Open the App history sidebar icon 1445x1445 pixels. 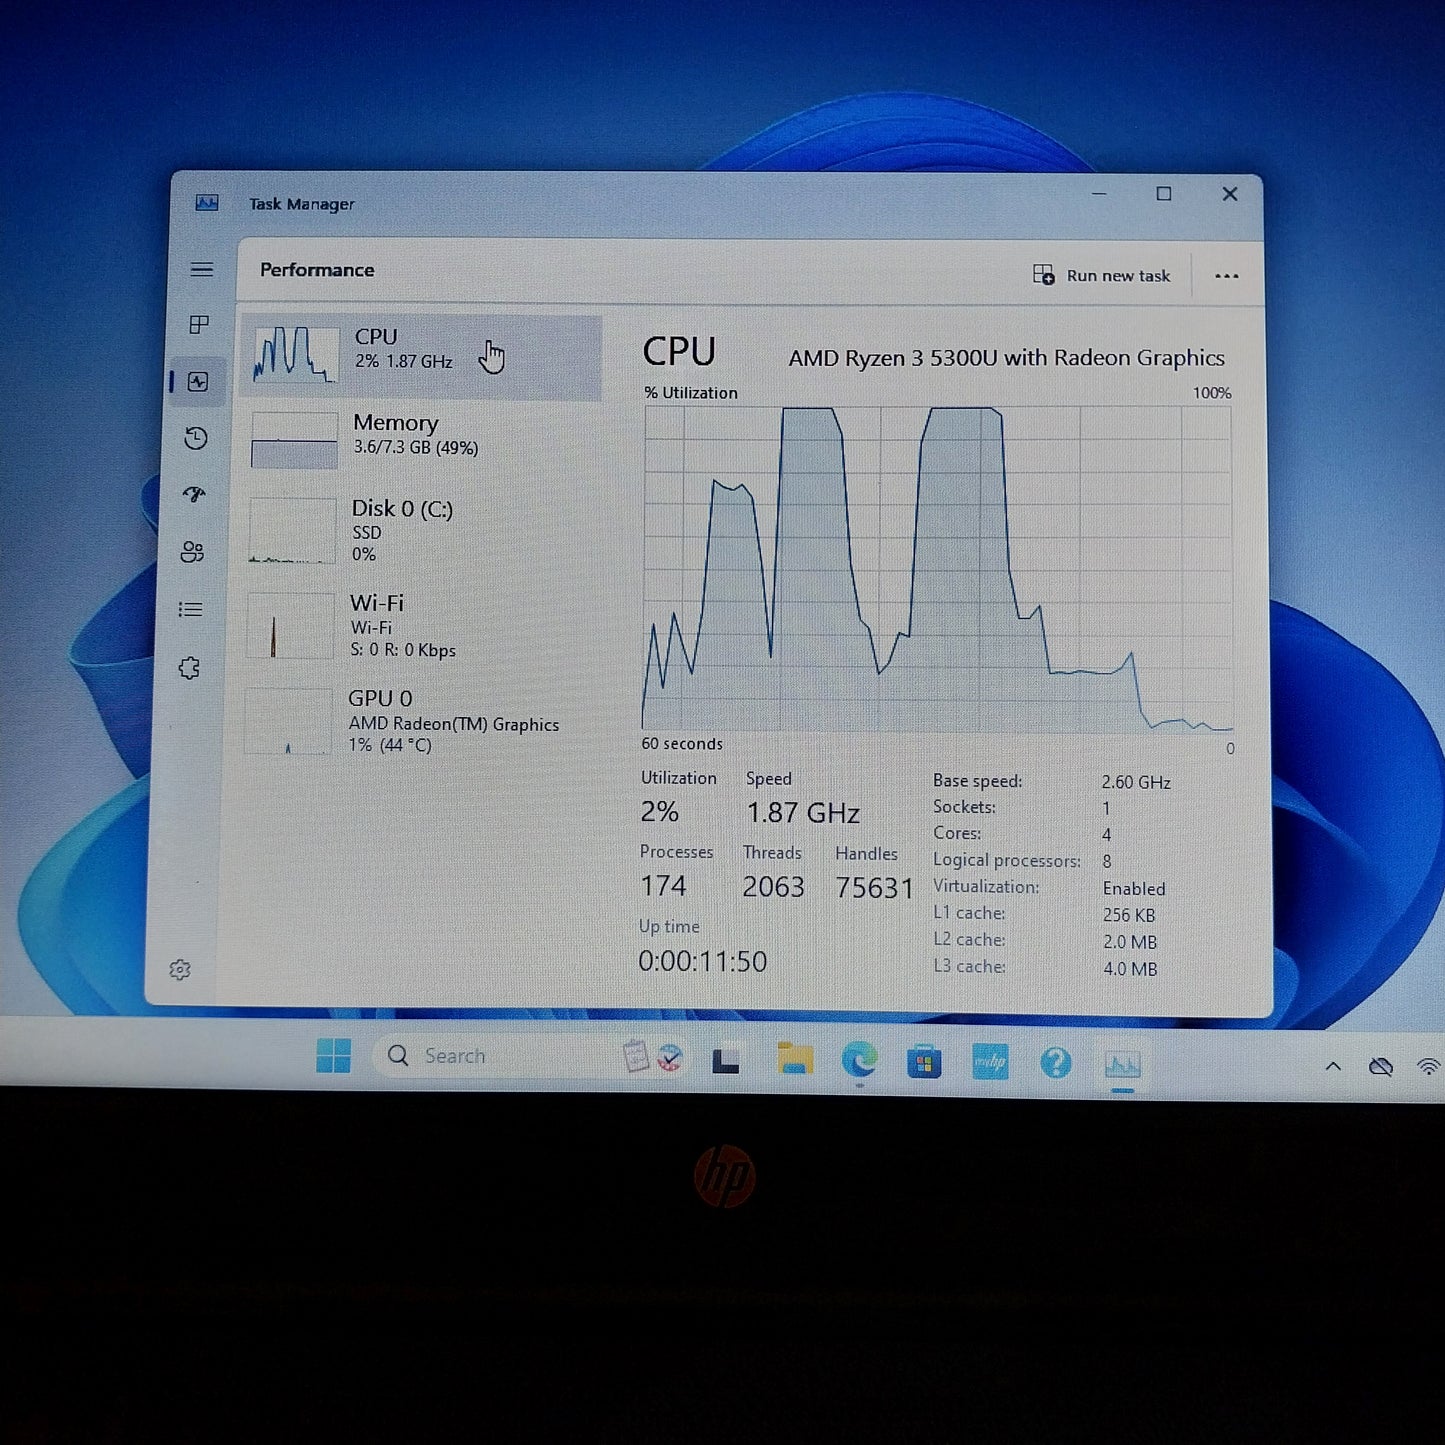click(x=196, y=438)
